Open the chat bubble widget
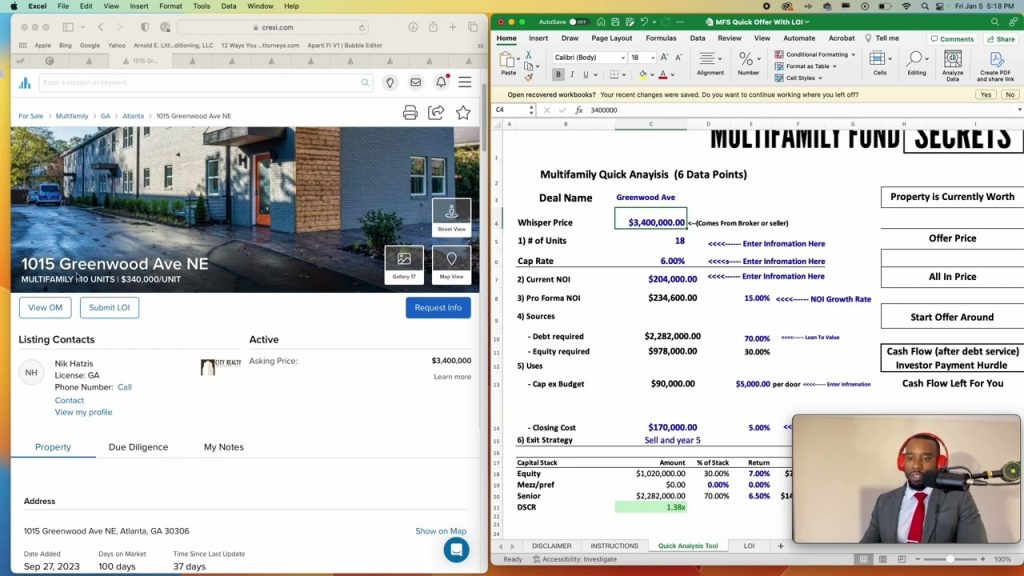1024x576 pixels. (456, 549)
